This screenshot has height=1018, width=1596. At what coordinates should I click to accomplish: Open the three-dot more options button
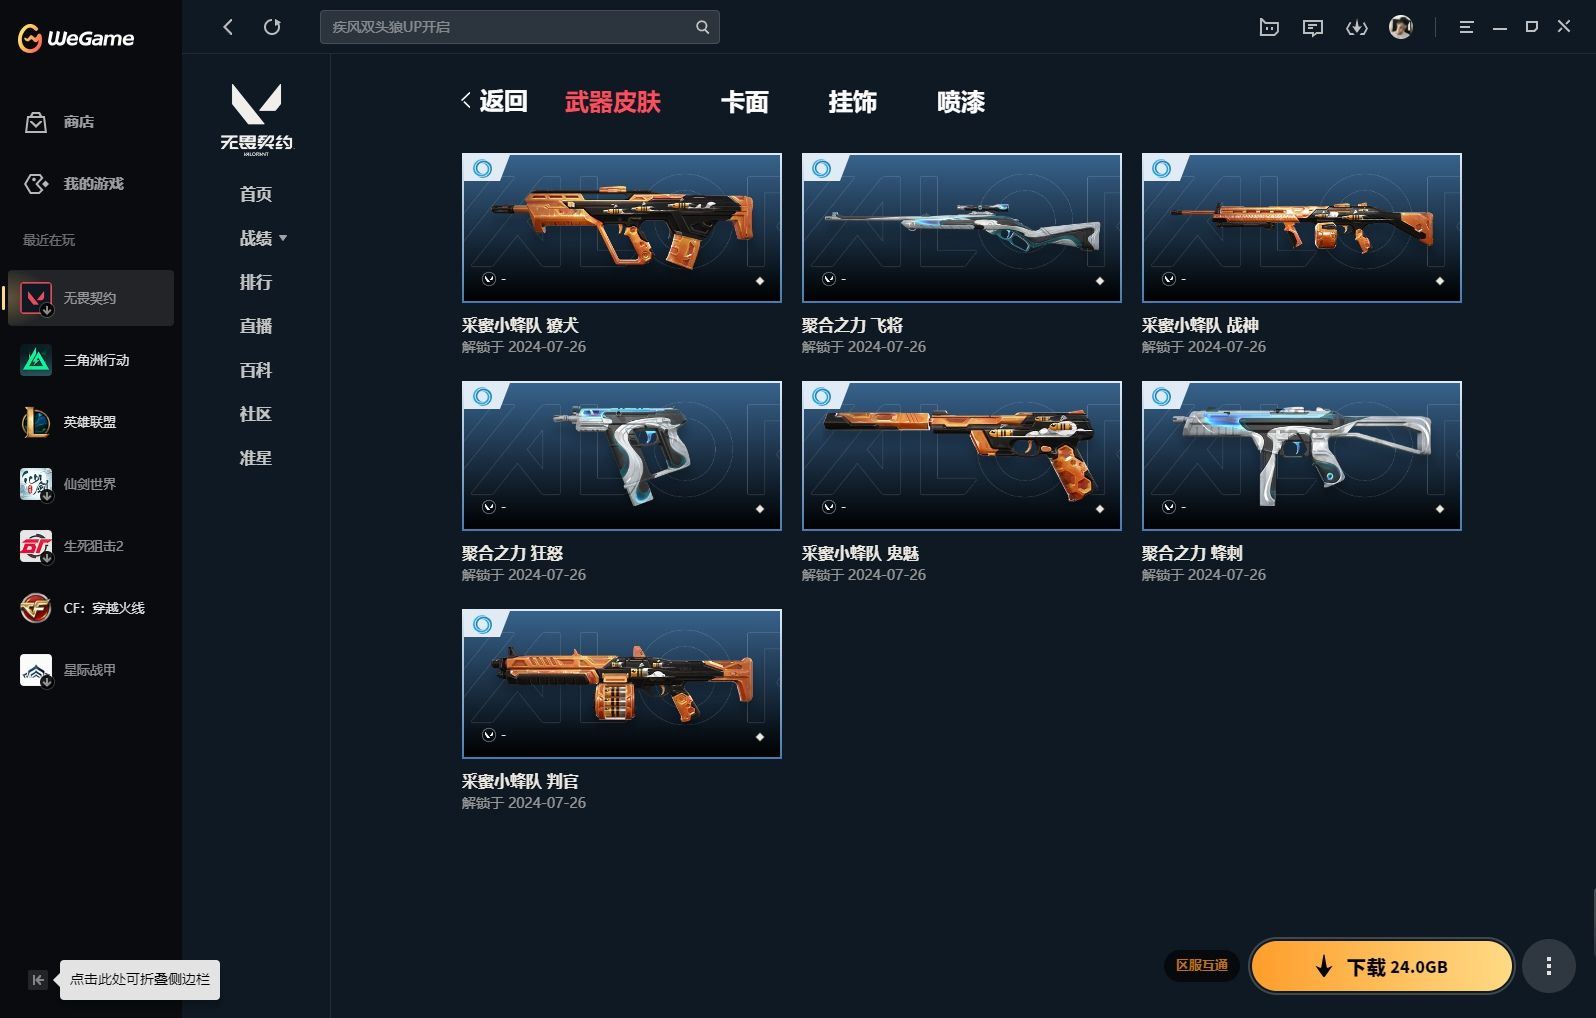[x=1548, y=966]
